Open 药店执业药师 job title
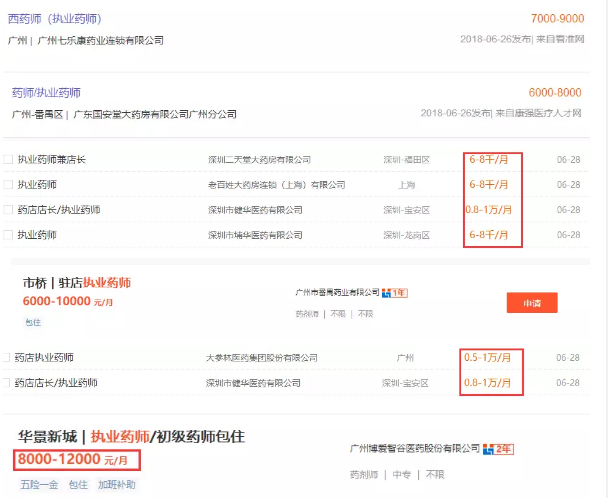 pos(44,357)
